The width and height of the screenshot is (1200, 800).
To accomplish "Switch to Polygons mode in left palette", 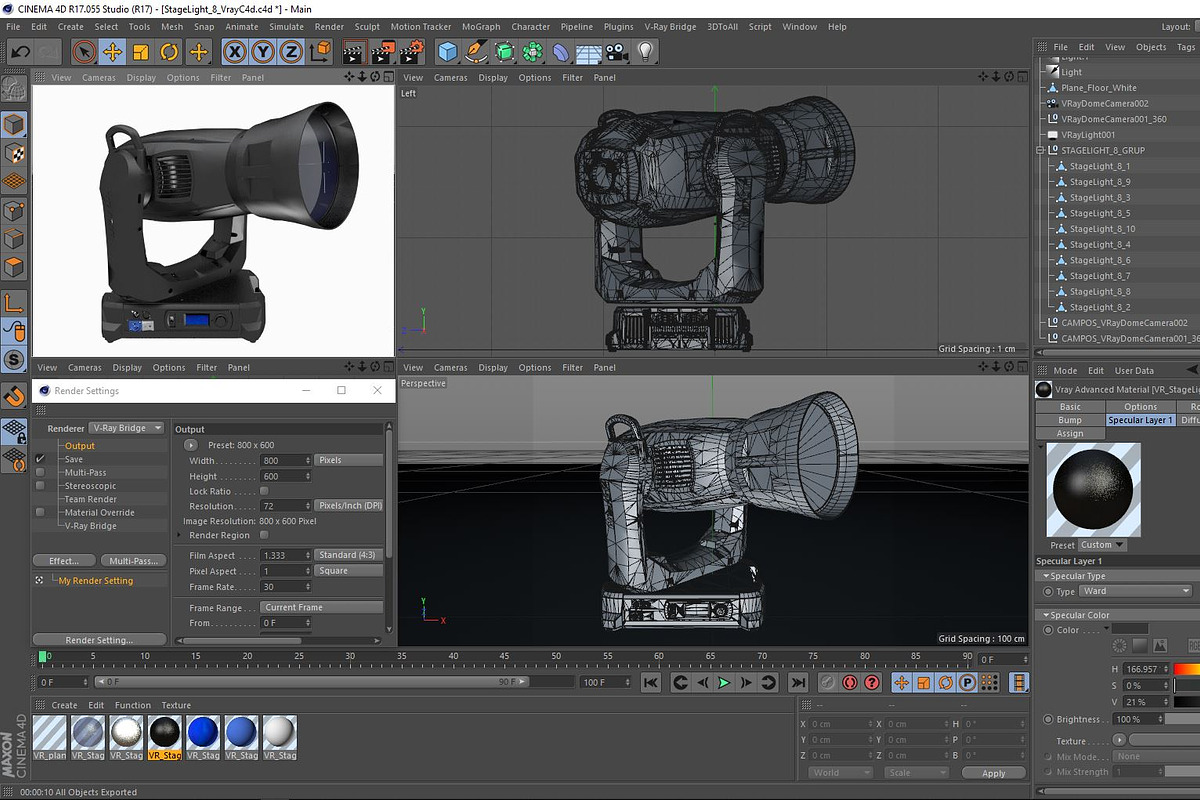I will 14,267.
